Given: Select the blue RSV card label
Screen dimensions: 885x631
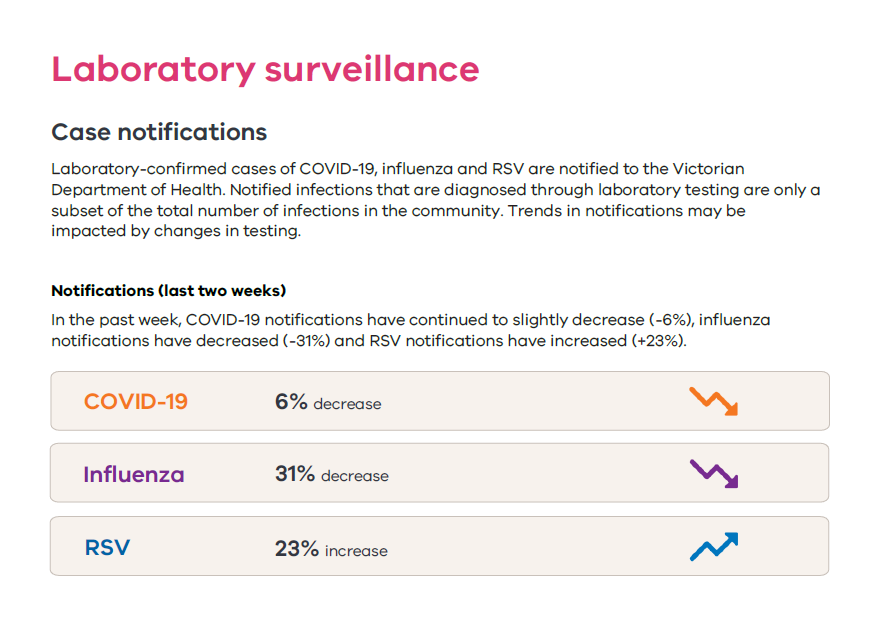Looking at the screenshot, I should pos(107,548).
